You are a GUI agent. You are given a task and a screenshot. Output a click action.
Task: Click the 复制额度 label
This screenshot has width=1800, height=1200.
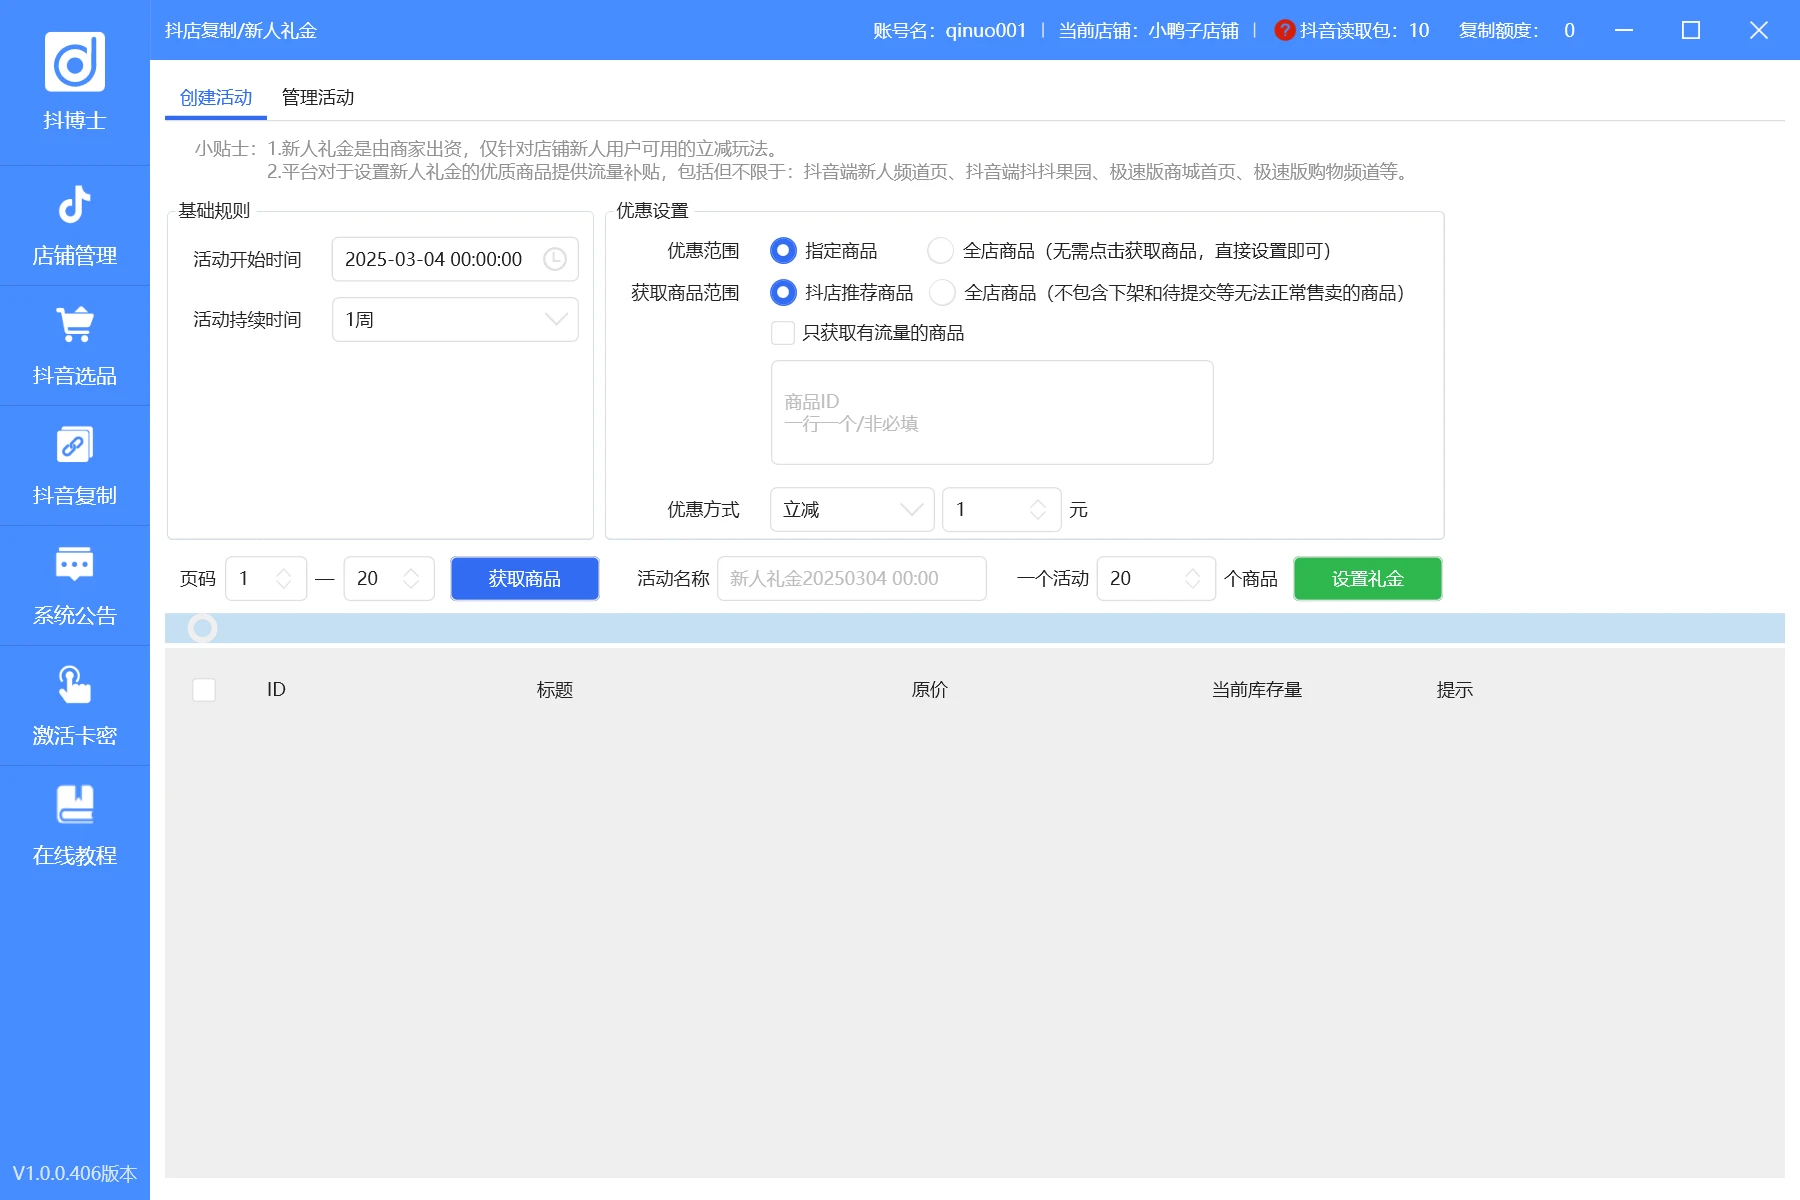[x=1498, y=30]
